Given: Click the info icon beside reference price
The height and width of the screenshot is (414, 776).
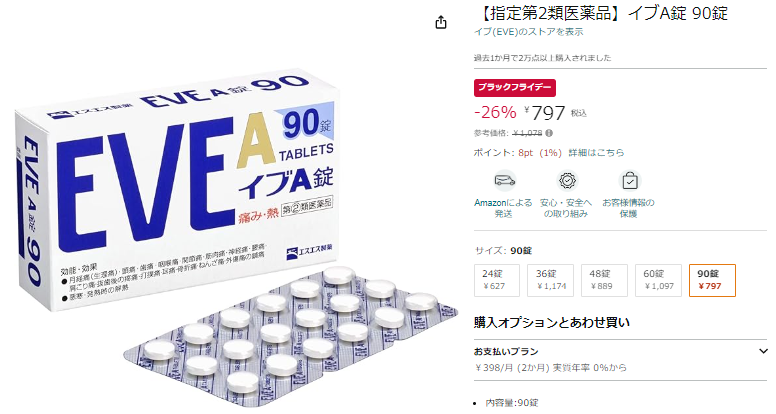Looking at the screenshot, I should pos(549,133).
